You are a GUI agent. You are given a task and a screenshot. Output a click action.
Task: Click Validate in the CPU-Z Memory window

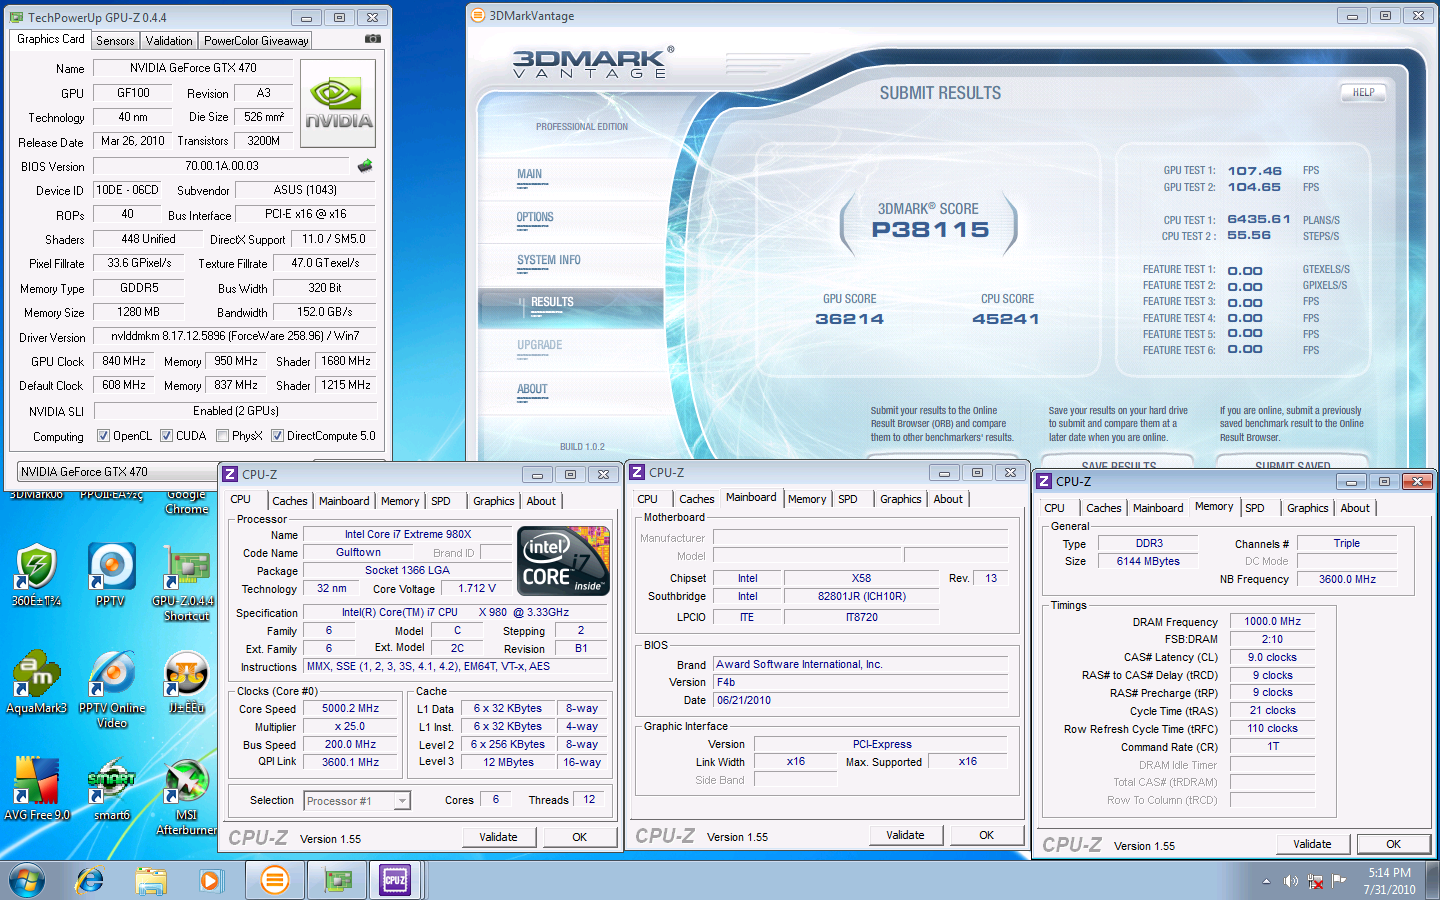pyautogui.click(x=1312, y=844)
